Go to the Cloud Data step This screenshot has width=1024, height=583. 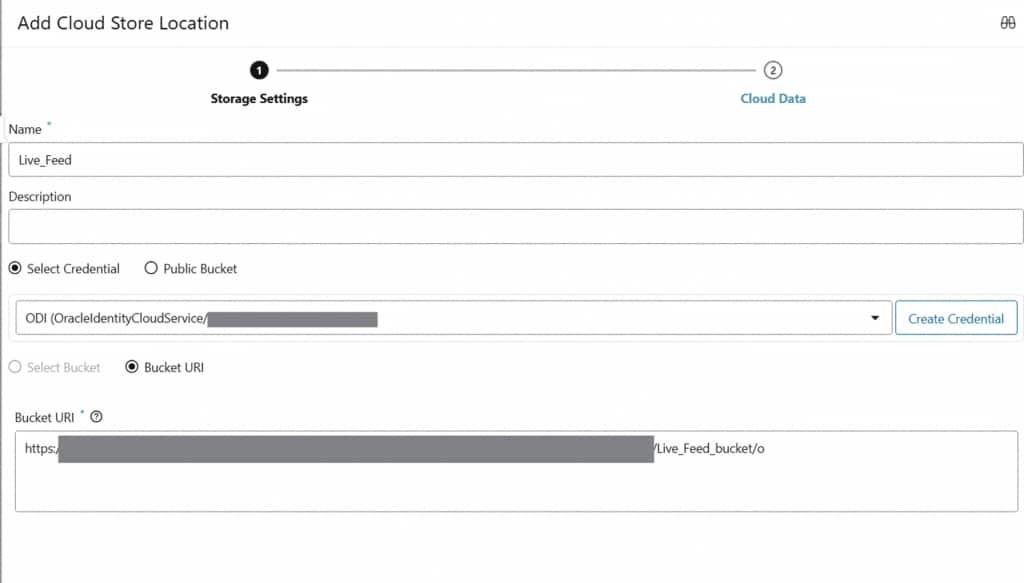[772, 99]
